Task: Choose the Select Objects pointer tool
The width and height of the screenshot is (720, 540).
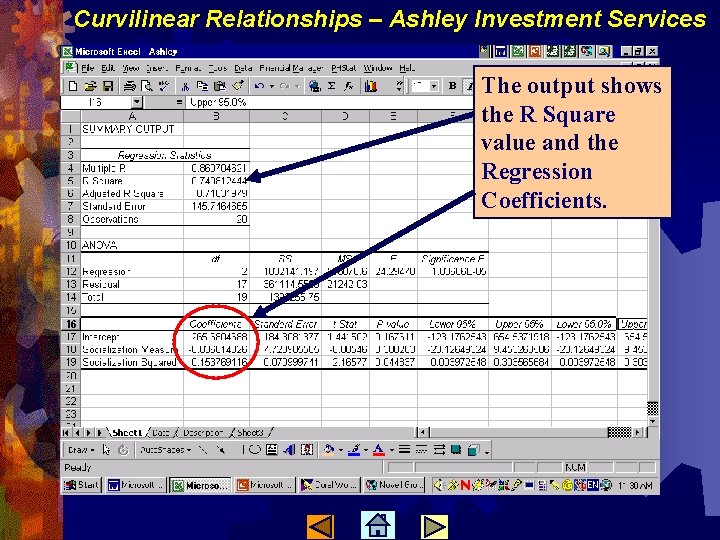Action: [x=107, y=450]
